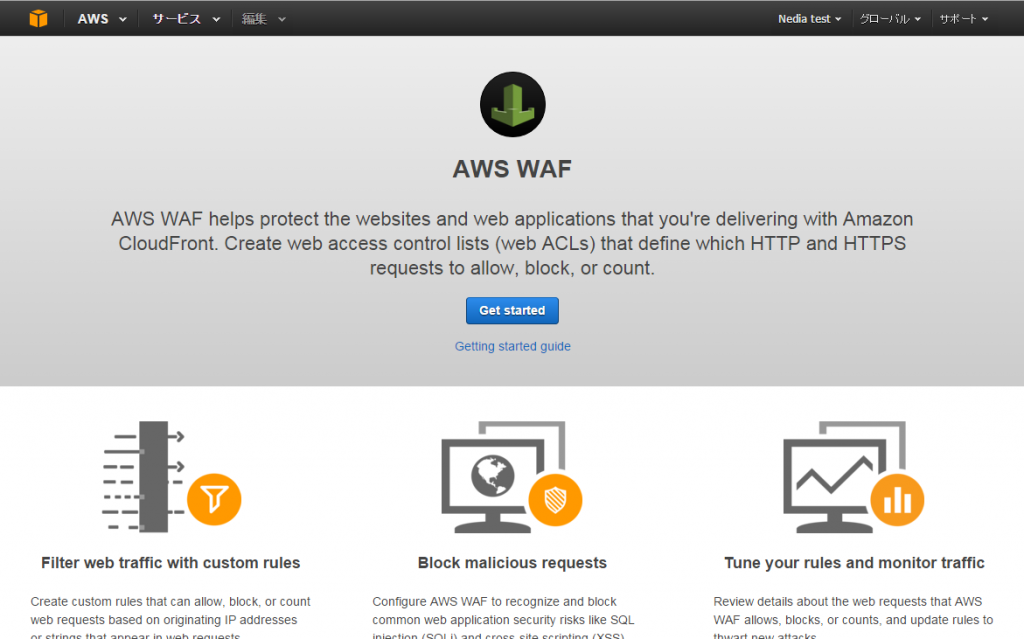
Task: Click the 'Block malicious requests' heading
Action: pos(512,563)
